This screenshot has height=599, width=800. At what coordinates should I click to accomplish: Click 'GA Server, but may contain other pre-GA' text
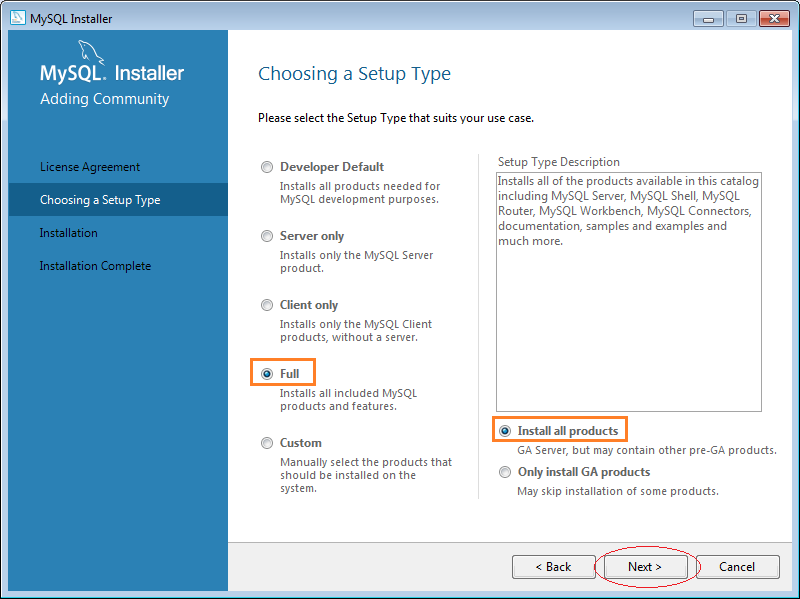pos(647,451)
